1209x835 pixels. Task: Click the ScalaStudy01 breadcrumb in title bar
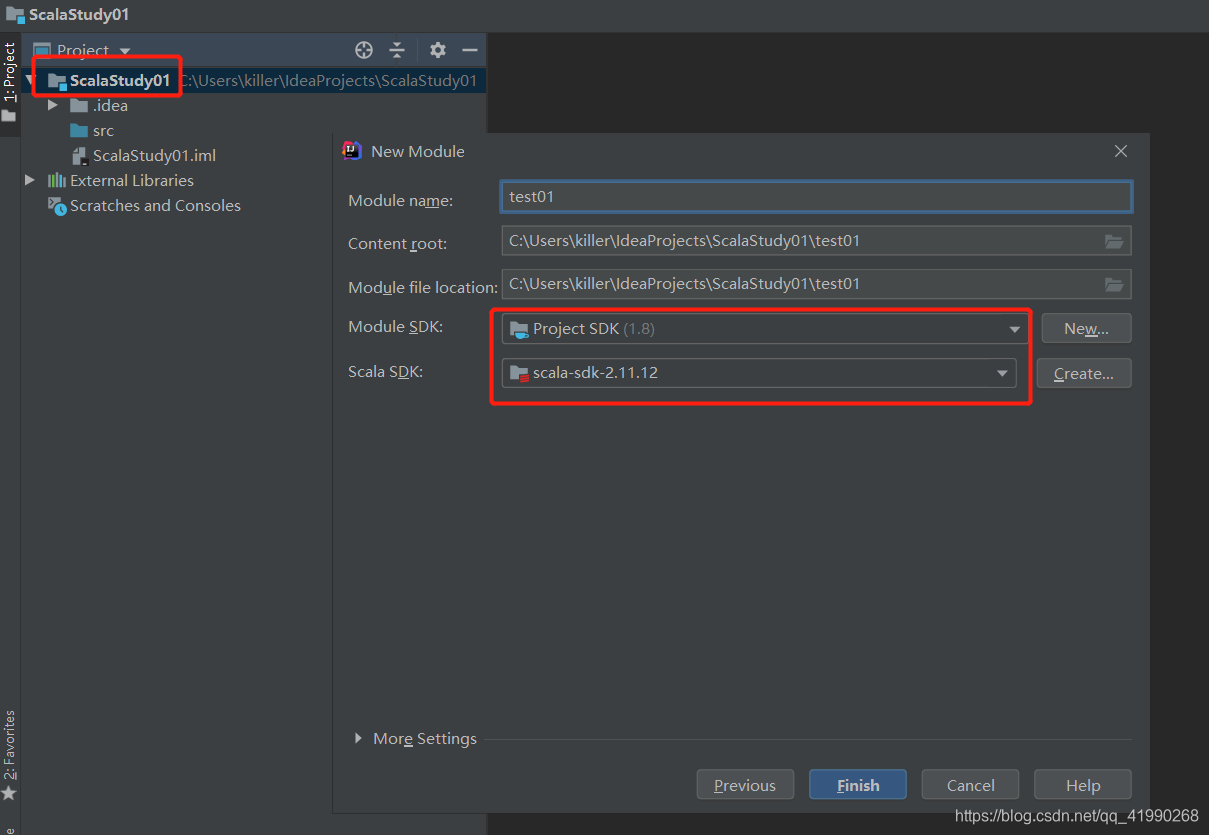(79, 15)
